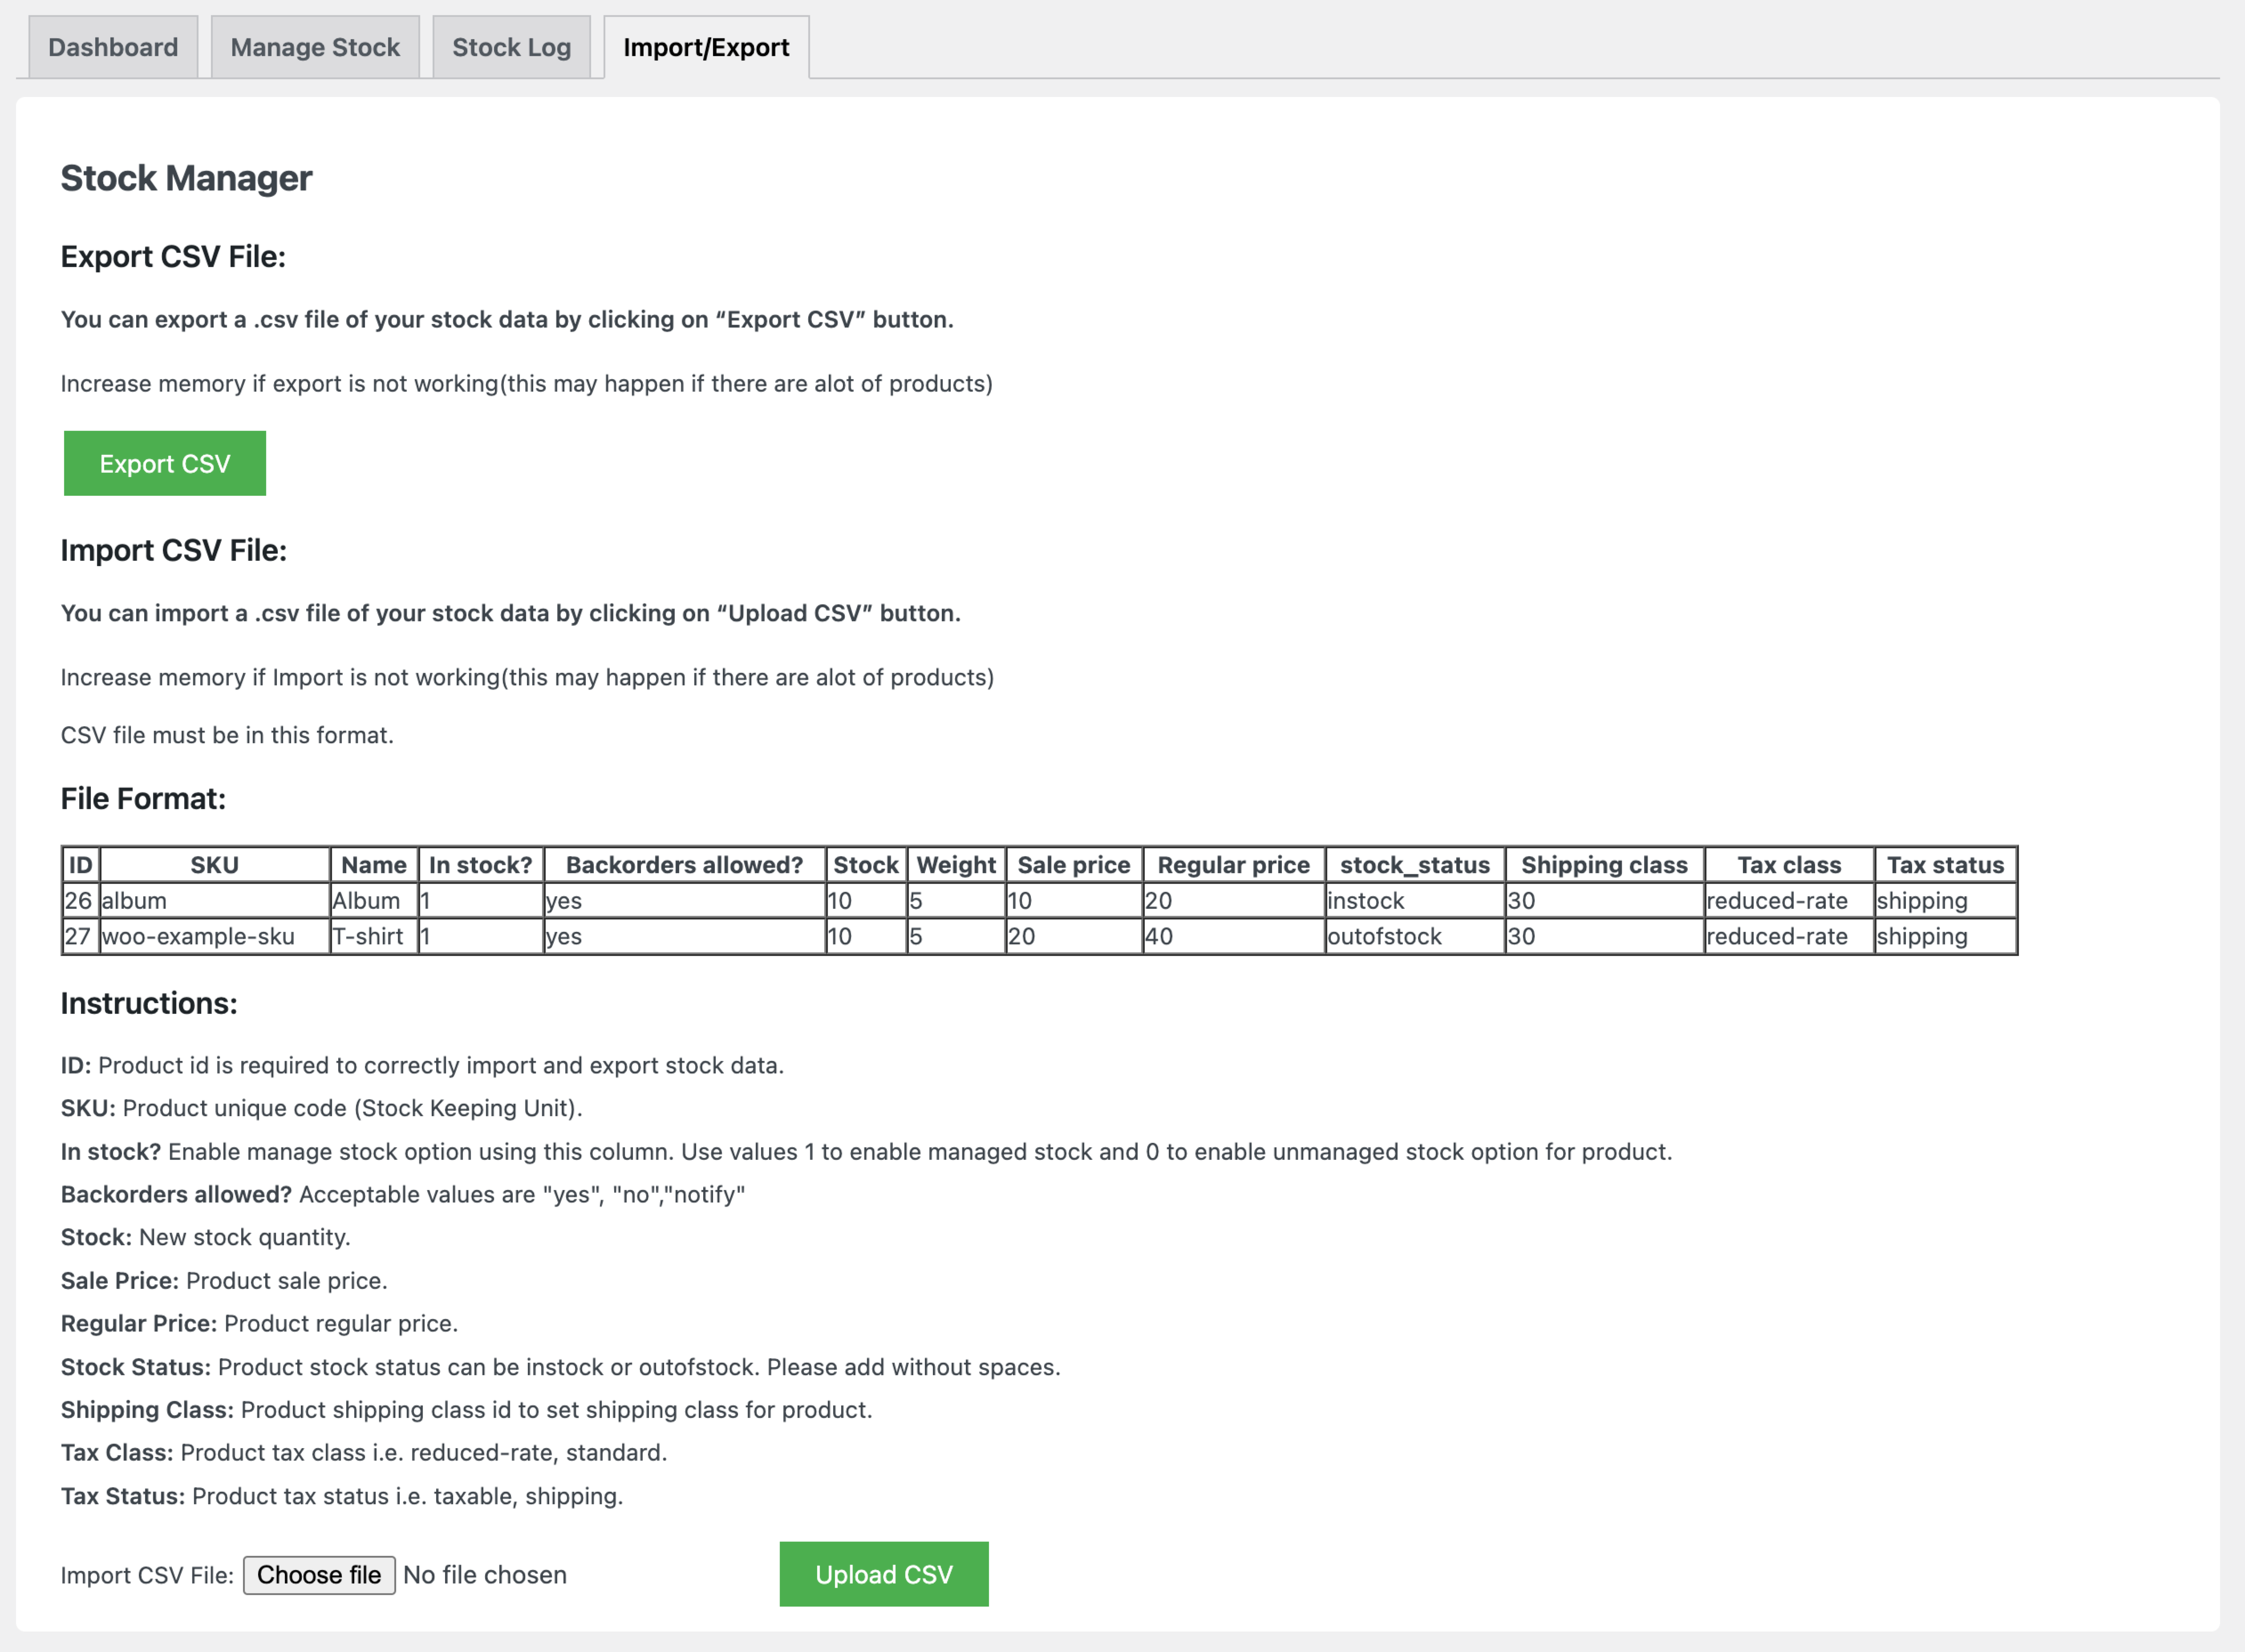Select the Shipping class column header
The image size is (2245, 1652).
coord(1603,865)
